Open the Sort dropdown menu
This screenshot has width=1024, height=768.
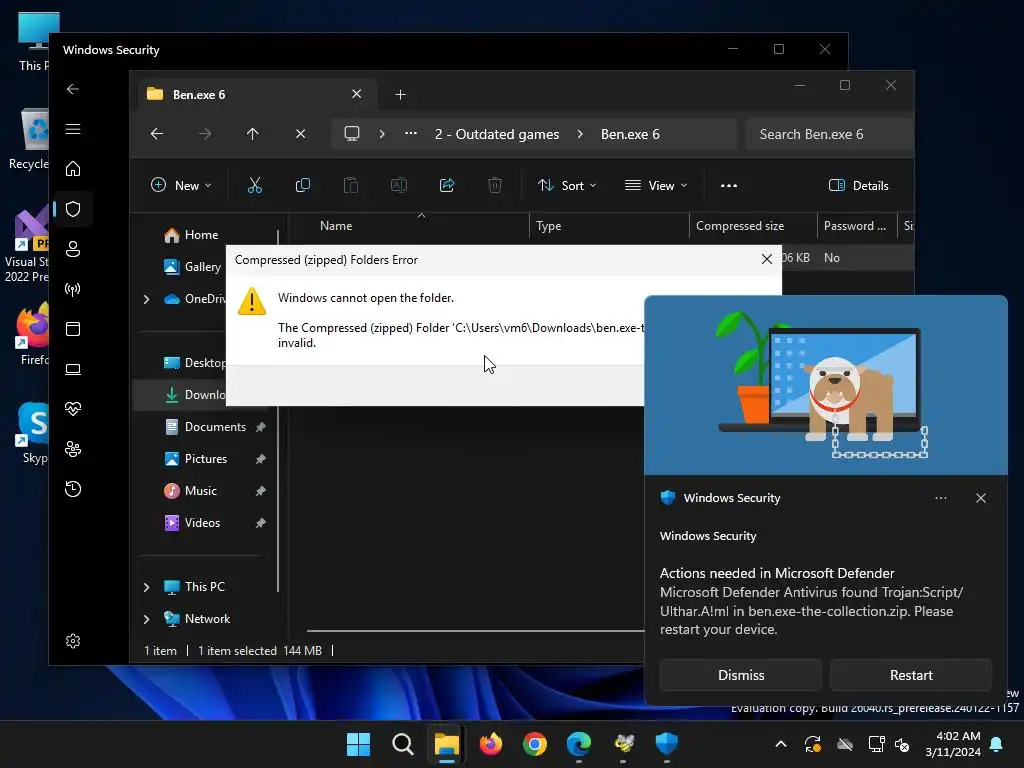pyautogui.click(x=567, y=185)
